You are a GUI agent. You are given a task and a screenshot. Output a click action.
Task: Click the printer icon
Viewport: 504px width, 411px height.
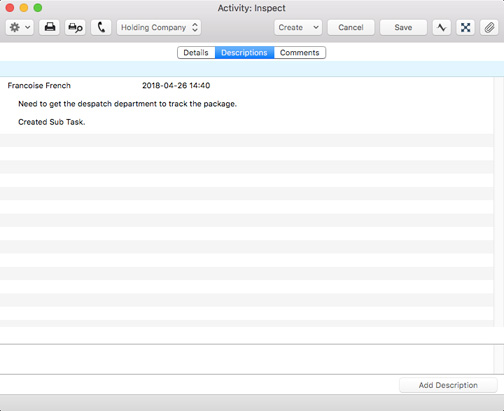click(50, 27)
